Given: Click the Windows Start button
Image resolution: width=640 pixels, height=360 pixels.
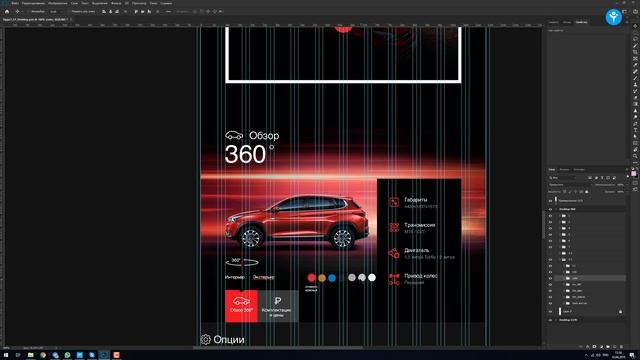Looking at the screenshot, I should click(x=5, y=355).
